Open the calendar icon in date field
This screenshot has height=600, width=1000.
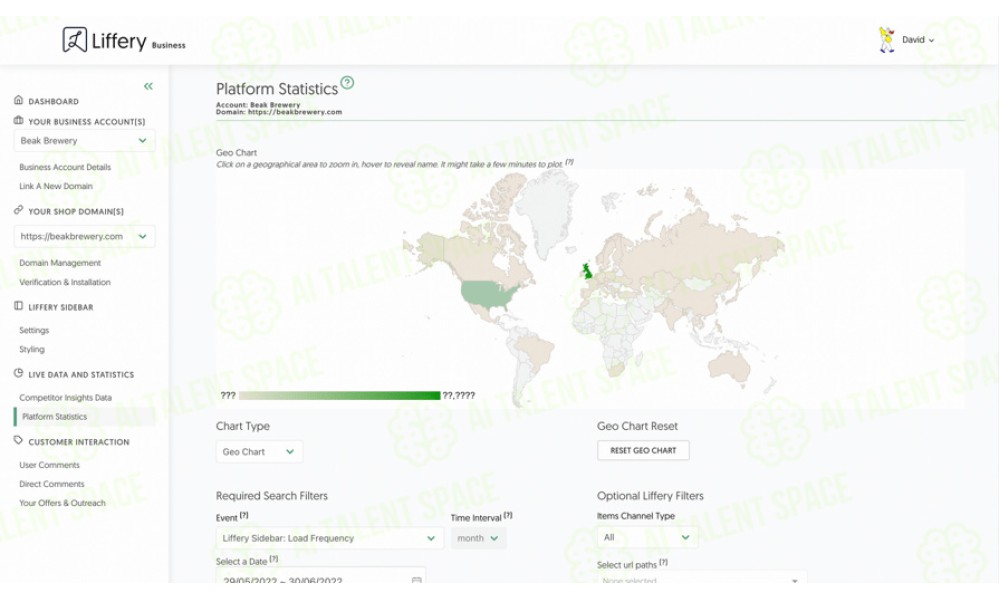click(x=416, y=580)
